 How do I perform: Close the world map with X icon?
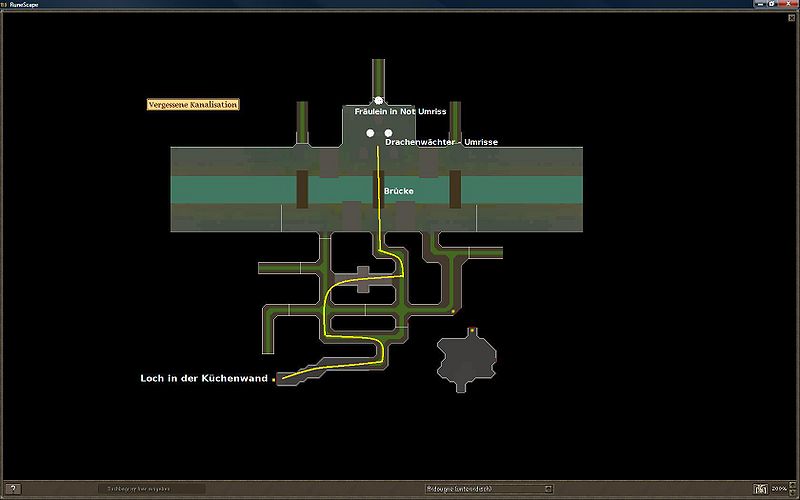tap(790, 4)
